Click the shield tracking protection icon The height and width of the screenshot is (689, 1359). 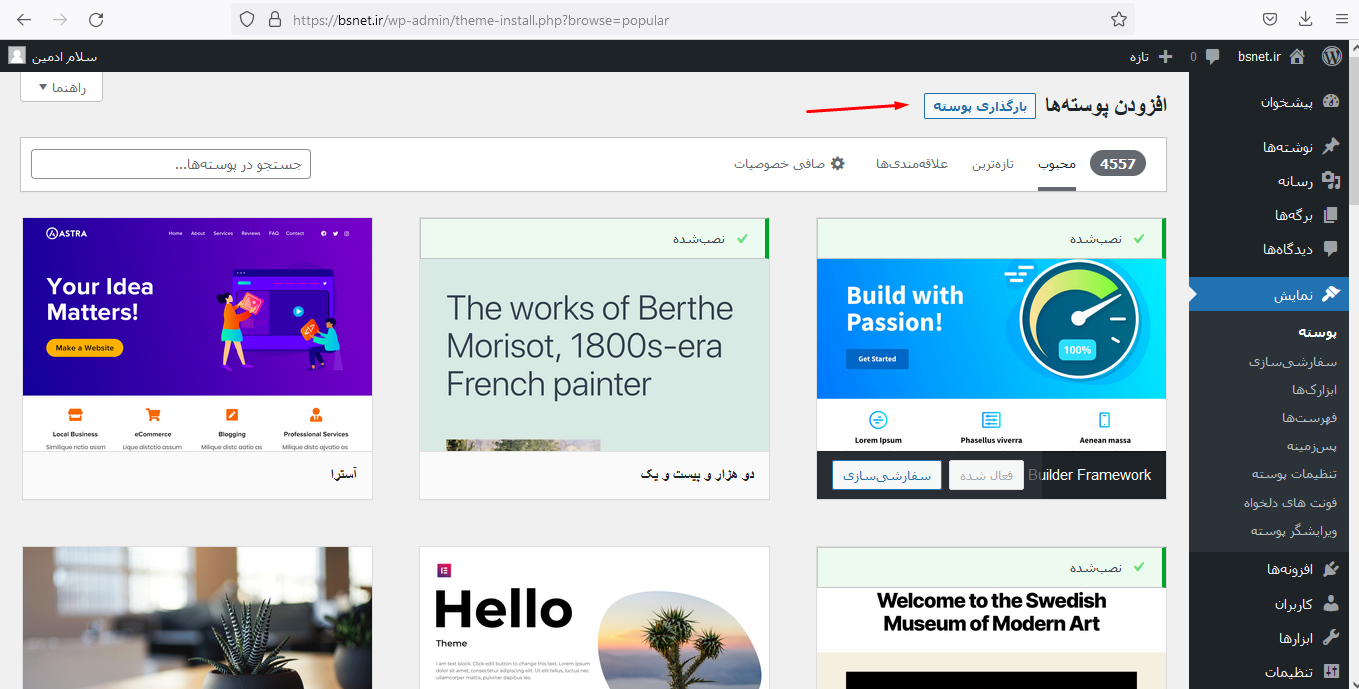(x=247, y=19)
